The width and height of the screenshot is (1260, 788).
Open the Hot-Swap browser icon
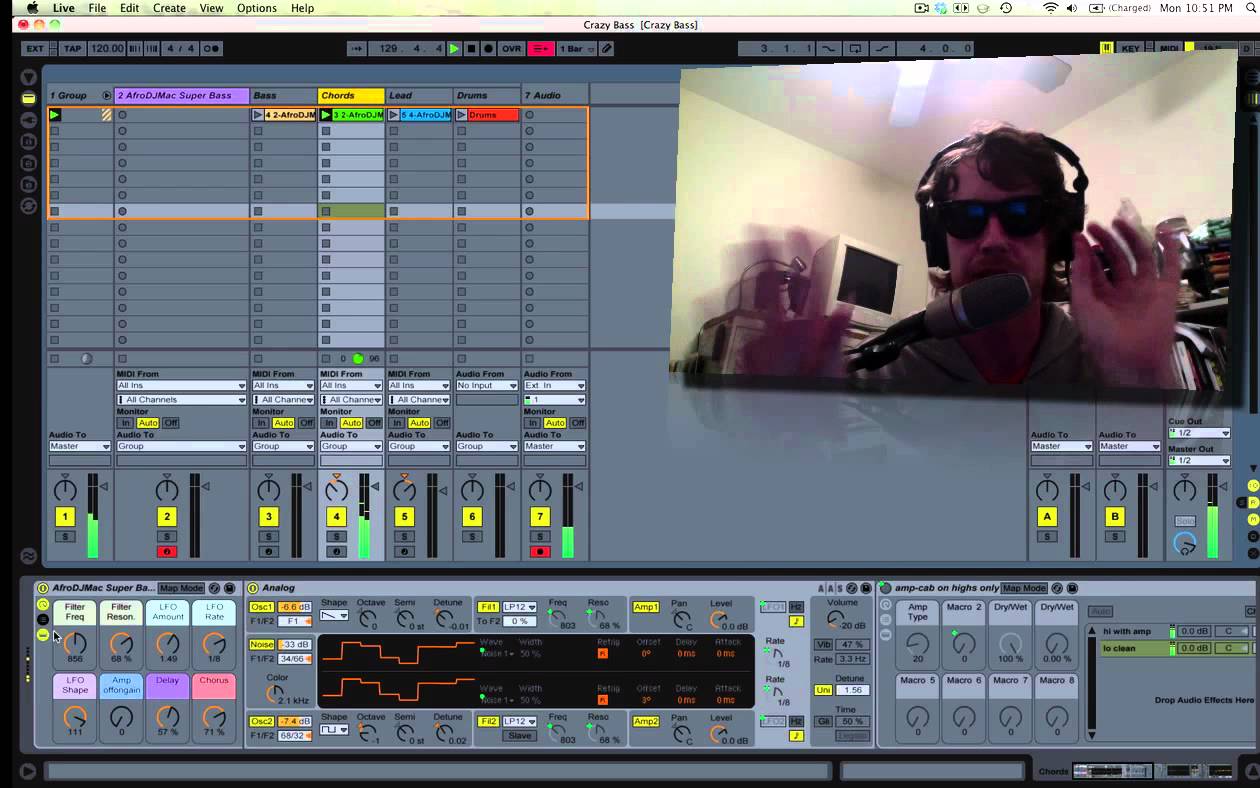click(29, 206)
